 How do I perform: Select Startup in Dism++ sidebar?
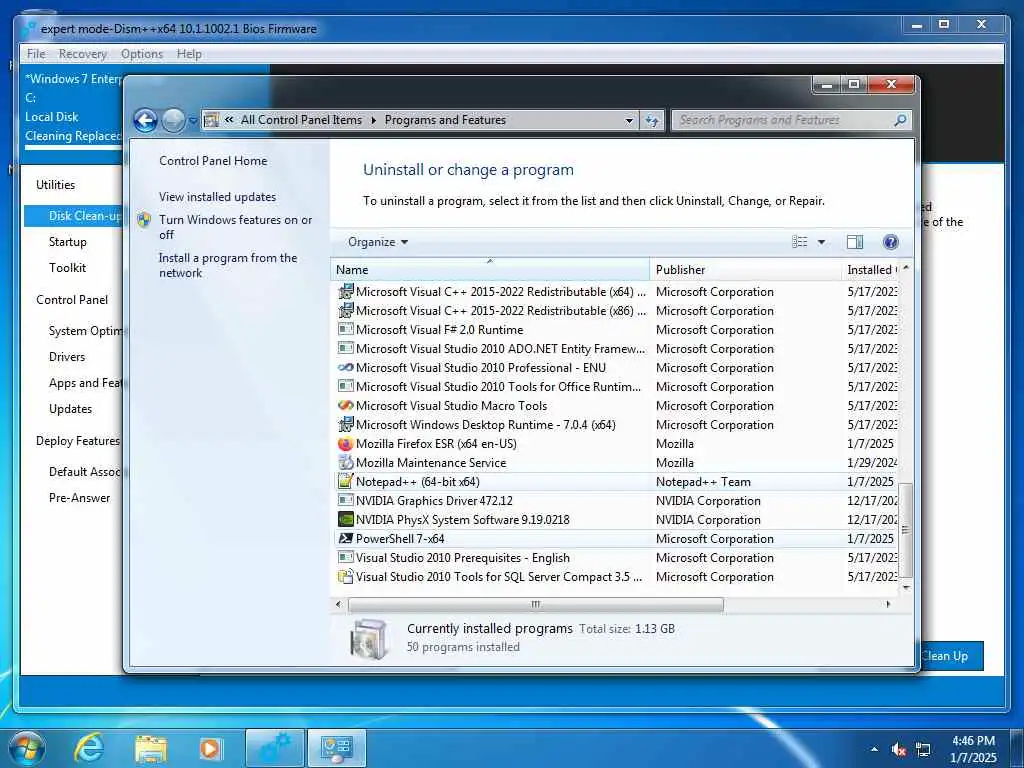coord(67,242)
